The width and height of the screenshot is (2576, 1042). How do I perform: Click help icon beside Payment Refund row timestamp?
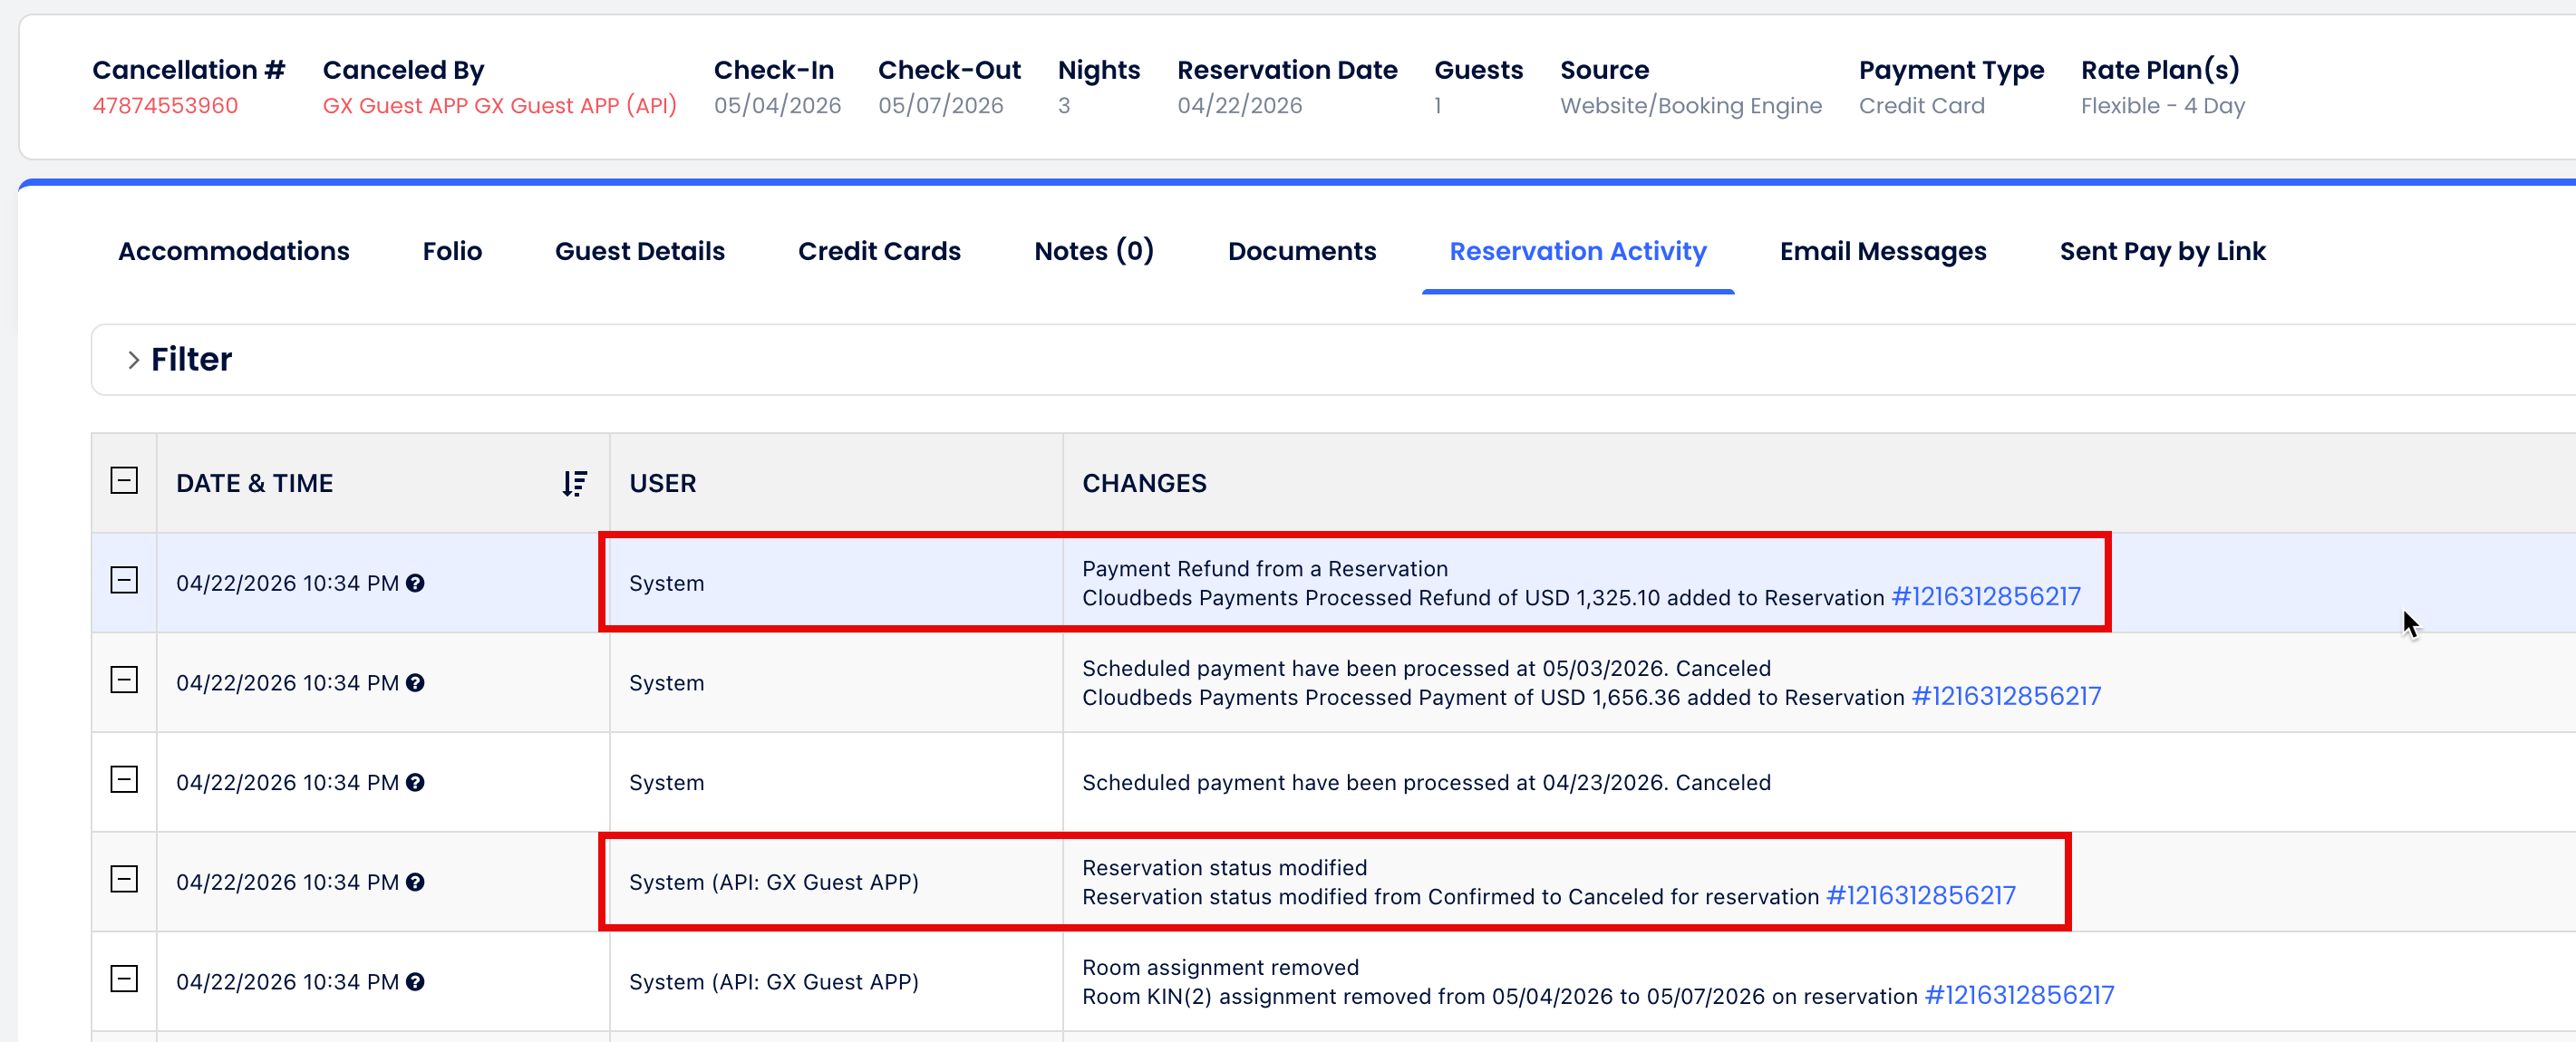tap(415, 583)
